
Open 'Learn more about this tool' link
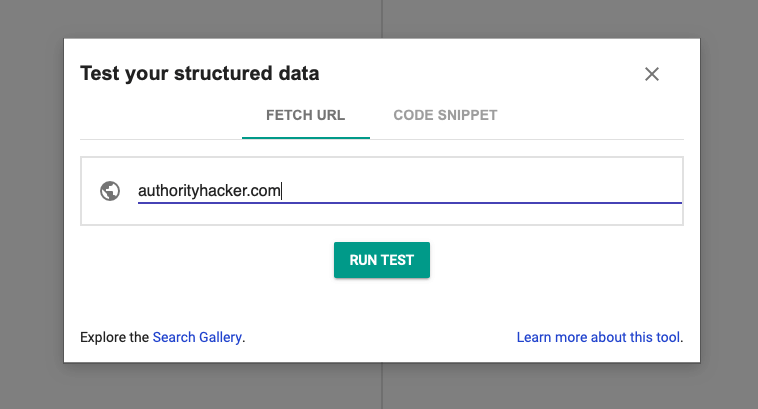599,337
